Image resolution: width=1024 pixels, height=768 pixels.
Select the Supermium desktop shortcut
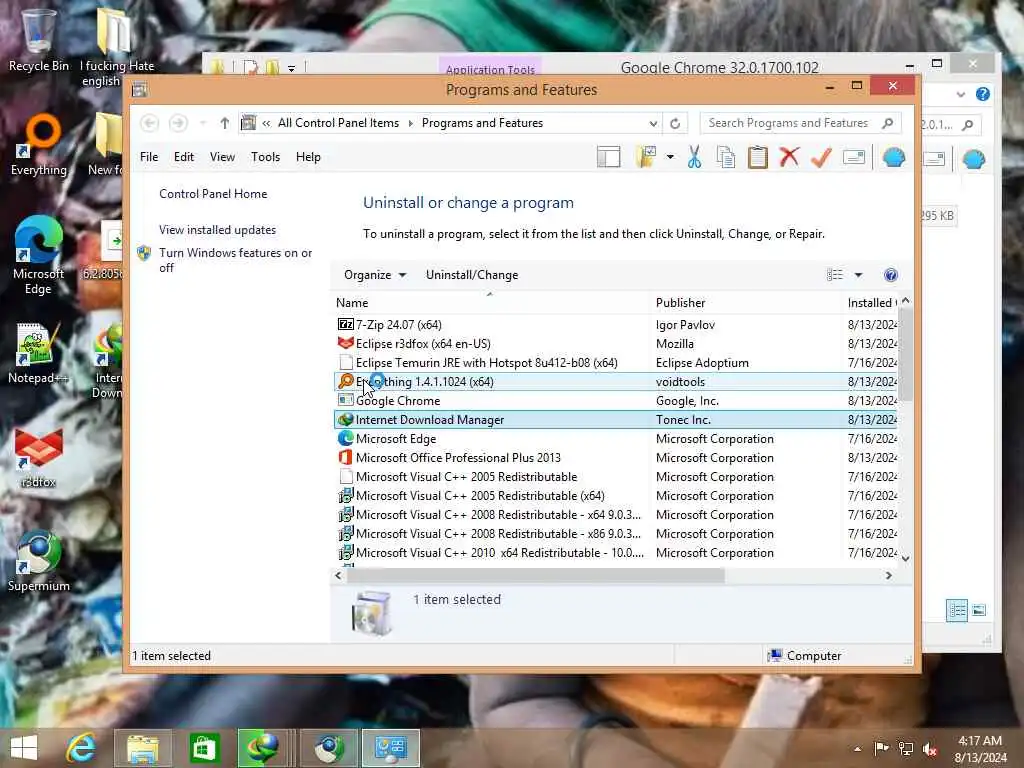[39, 562]
